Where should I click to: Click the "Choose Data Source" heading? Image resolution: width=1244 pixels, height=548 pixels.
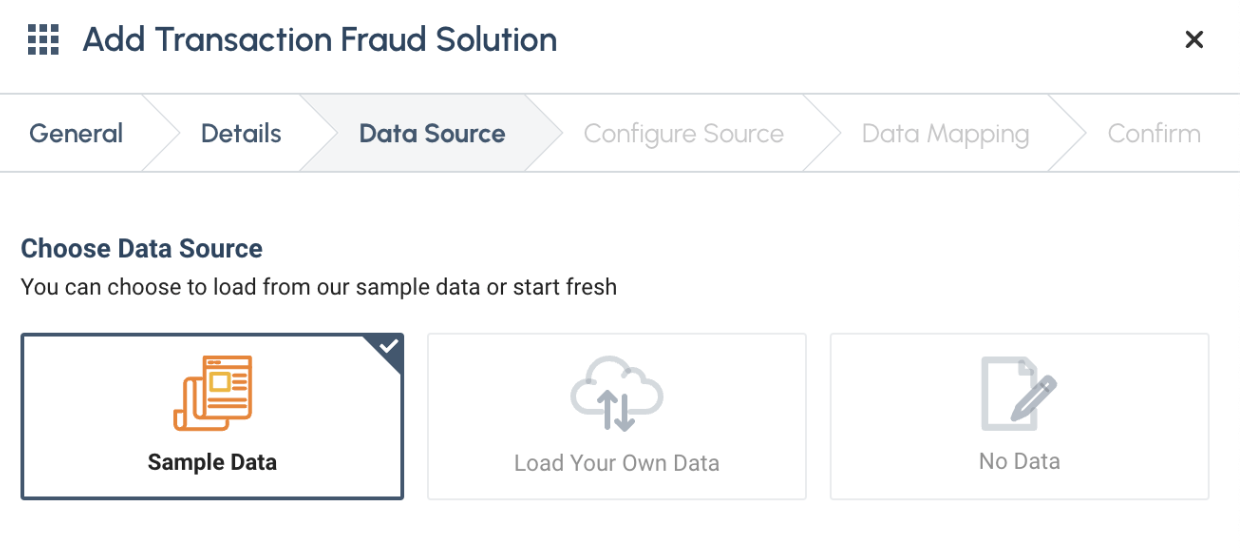point(142,249)
